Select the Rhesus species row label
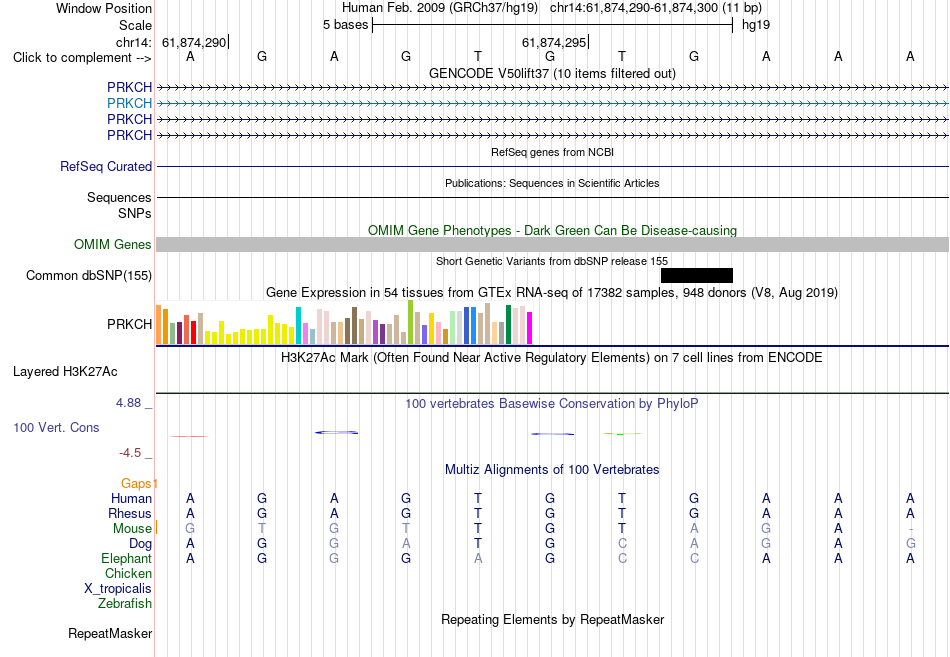 coord(130,513)
